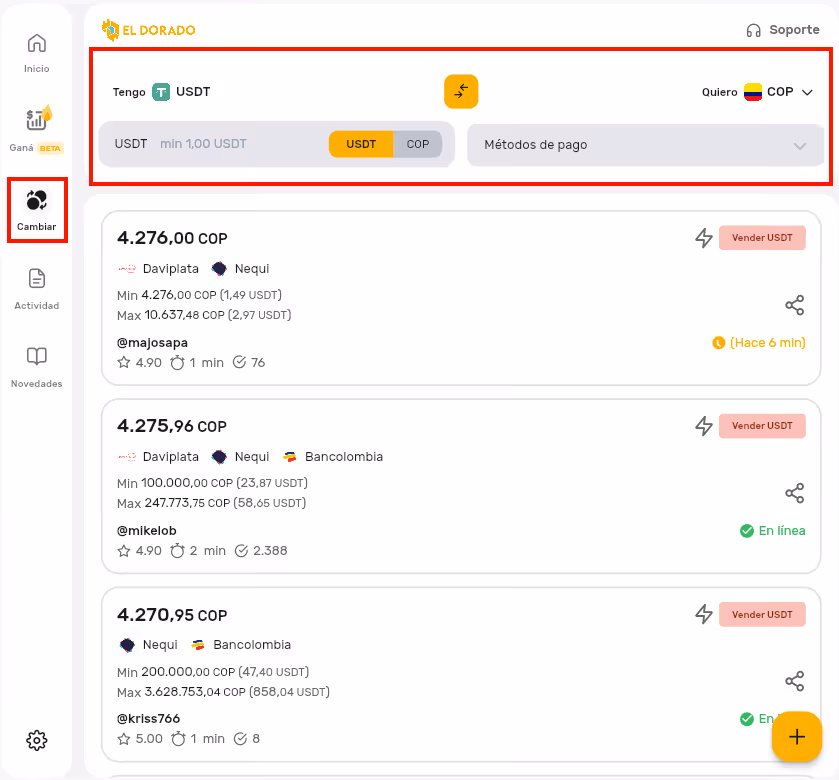Share the @mikelob offer
This screenshot has width=839, height=780.
795,493
